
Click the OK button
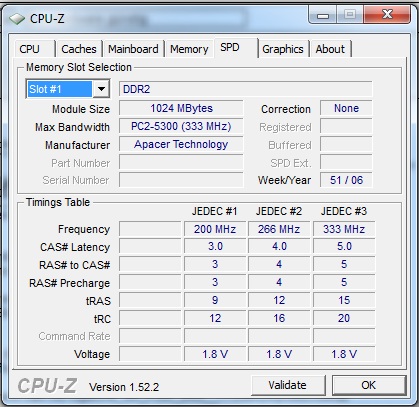[369, 385]
